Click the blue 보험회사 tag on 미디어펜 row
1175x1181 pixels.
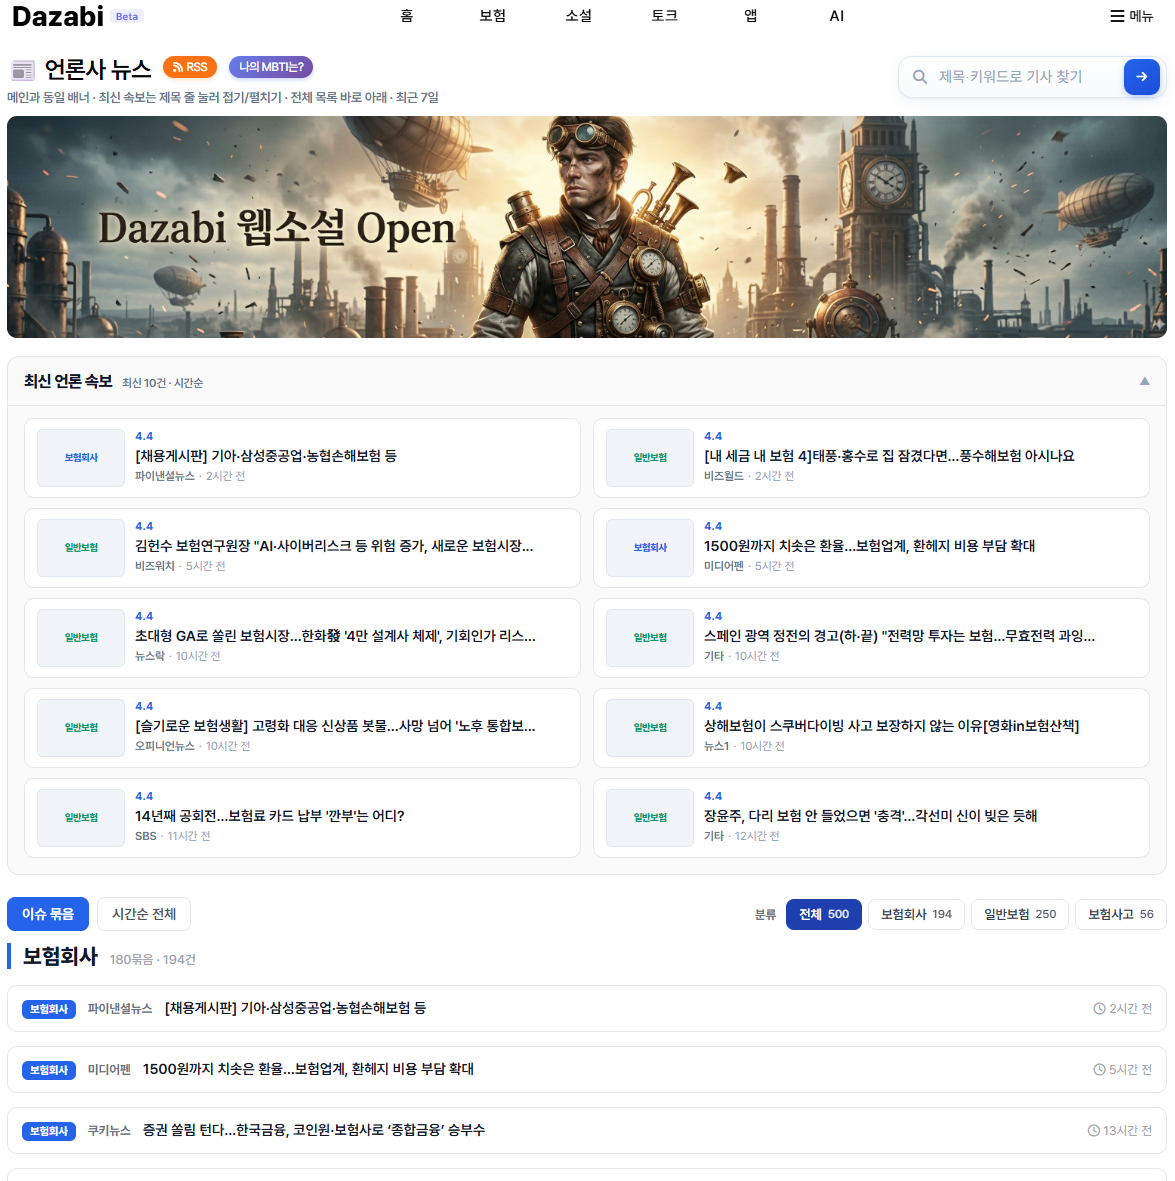[49, 1070]
